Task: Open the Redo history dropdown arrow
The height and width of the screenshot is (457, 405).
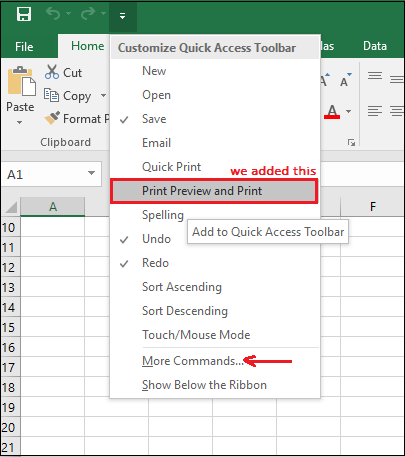Action: (104, 14)
